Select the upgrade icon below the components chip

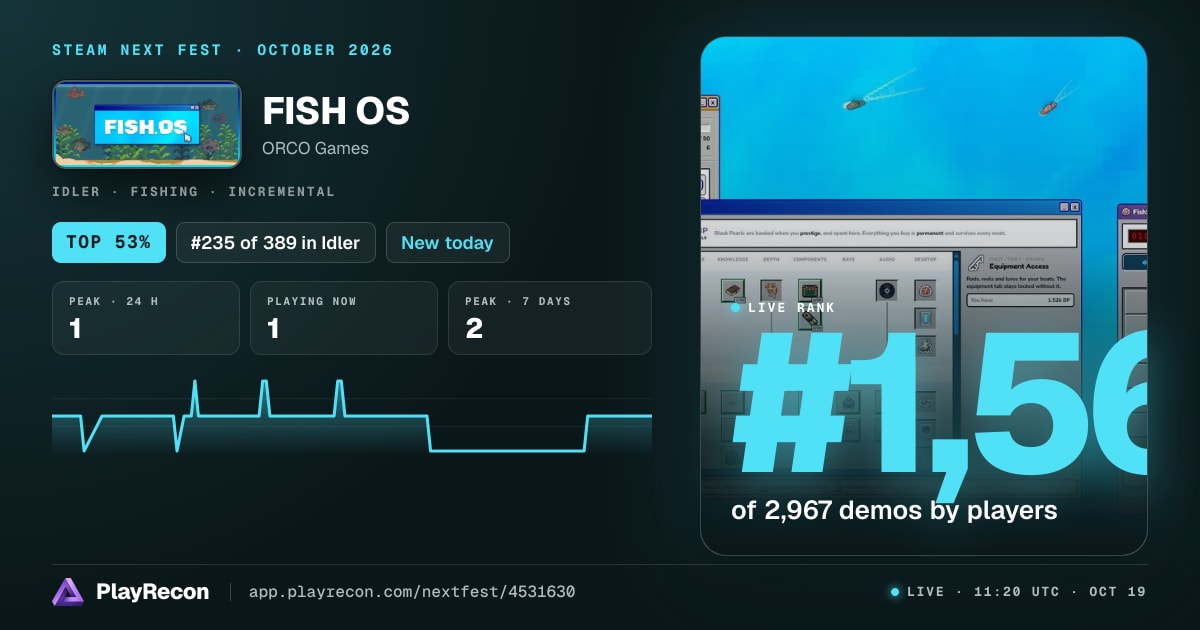[810, 320]
